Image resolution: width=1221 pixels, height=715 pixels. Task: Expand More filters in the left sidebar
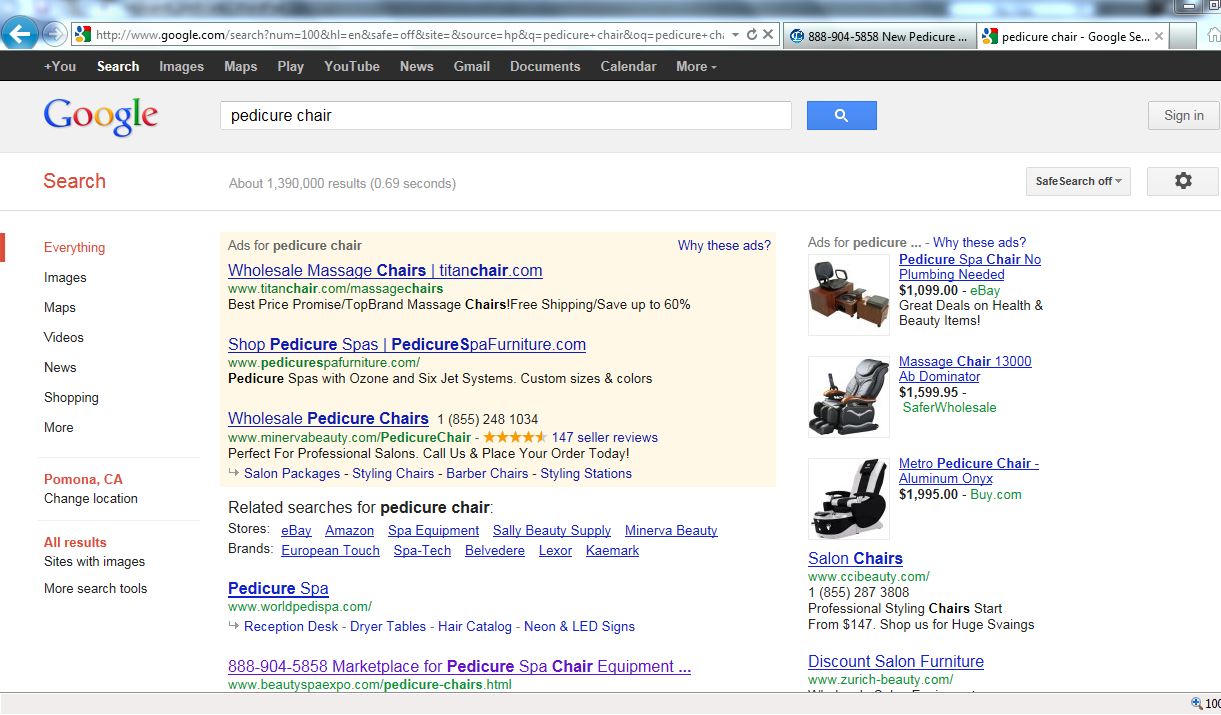[59, 427]
